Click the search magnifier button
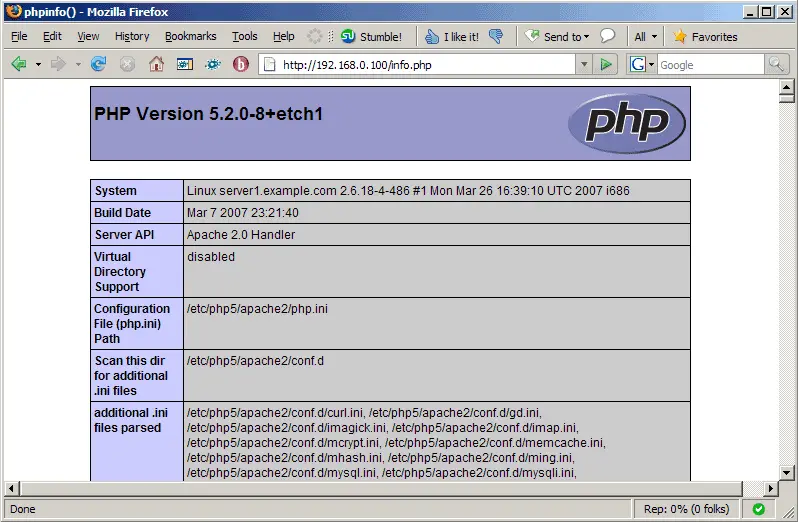 [776, 65]
